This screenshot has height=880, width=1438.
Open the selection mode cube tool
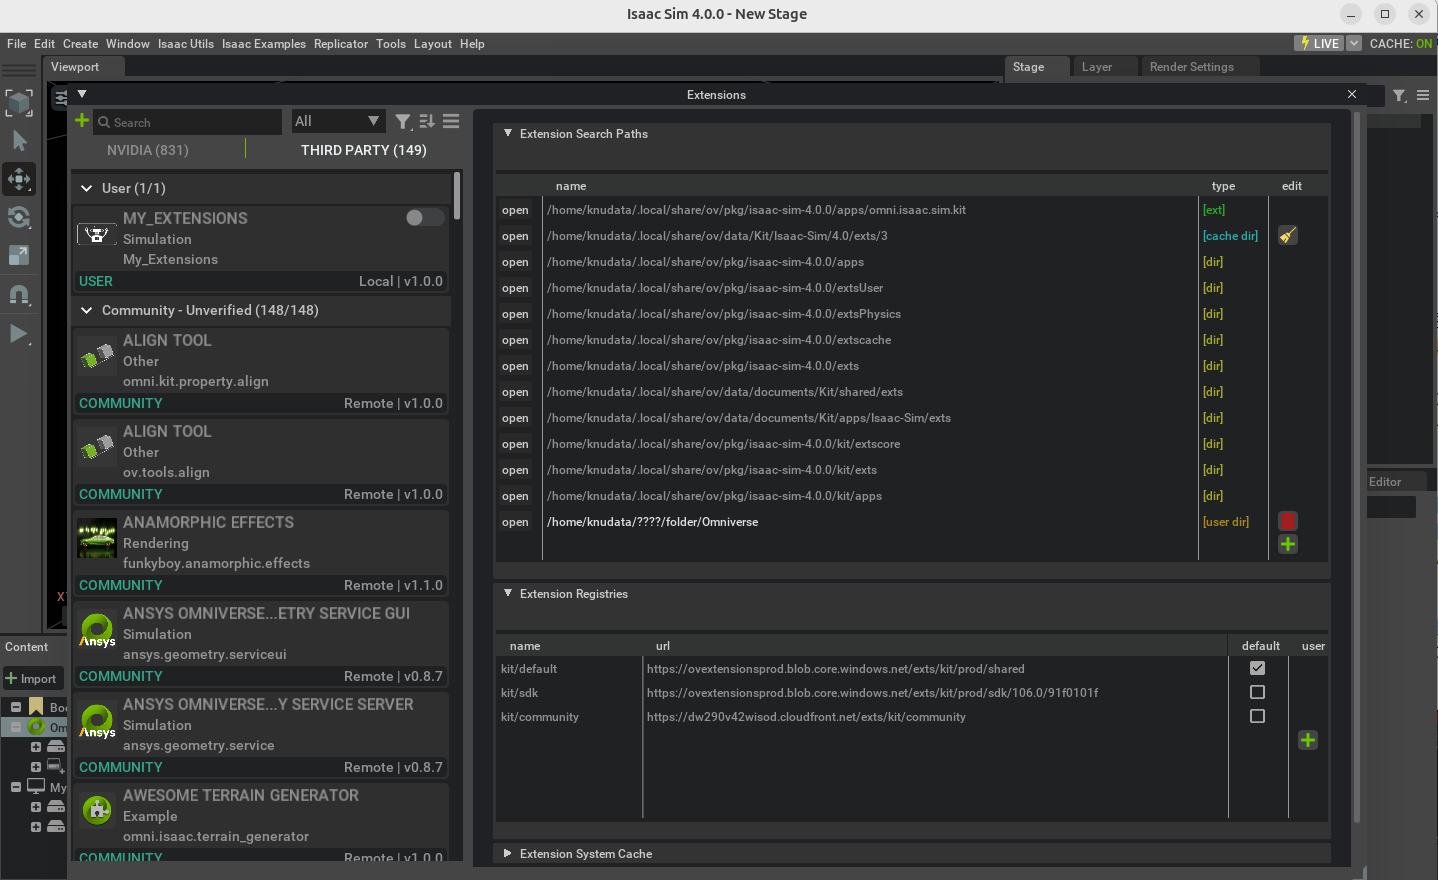[x=19, y=102]
